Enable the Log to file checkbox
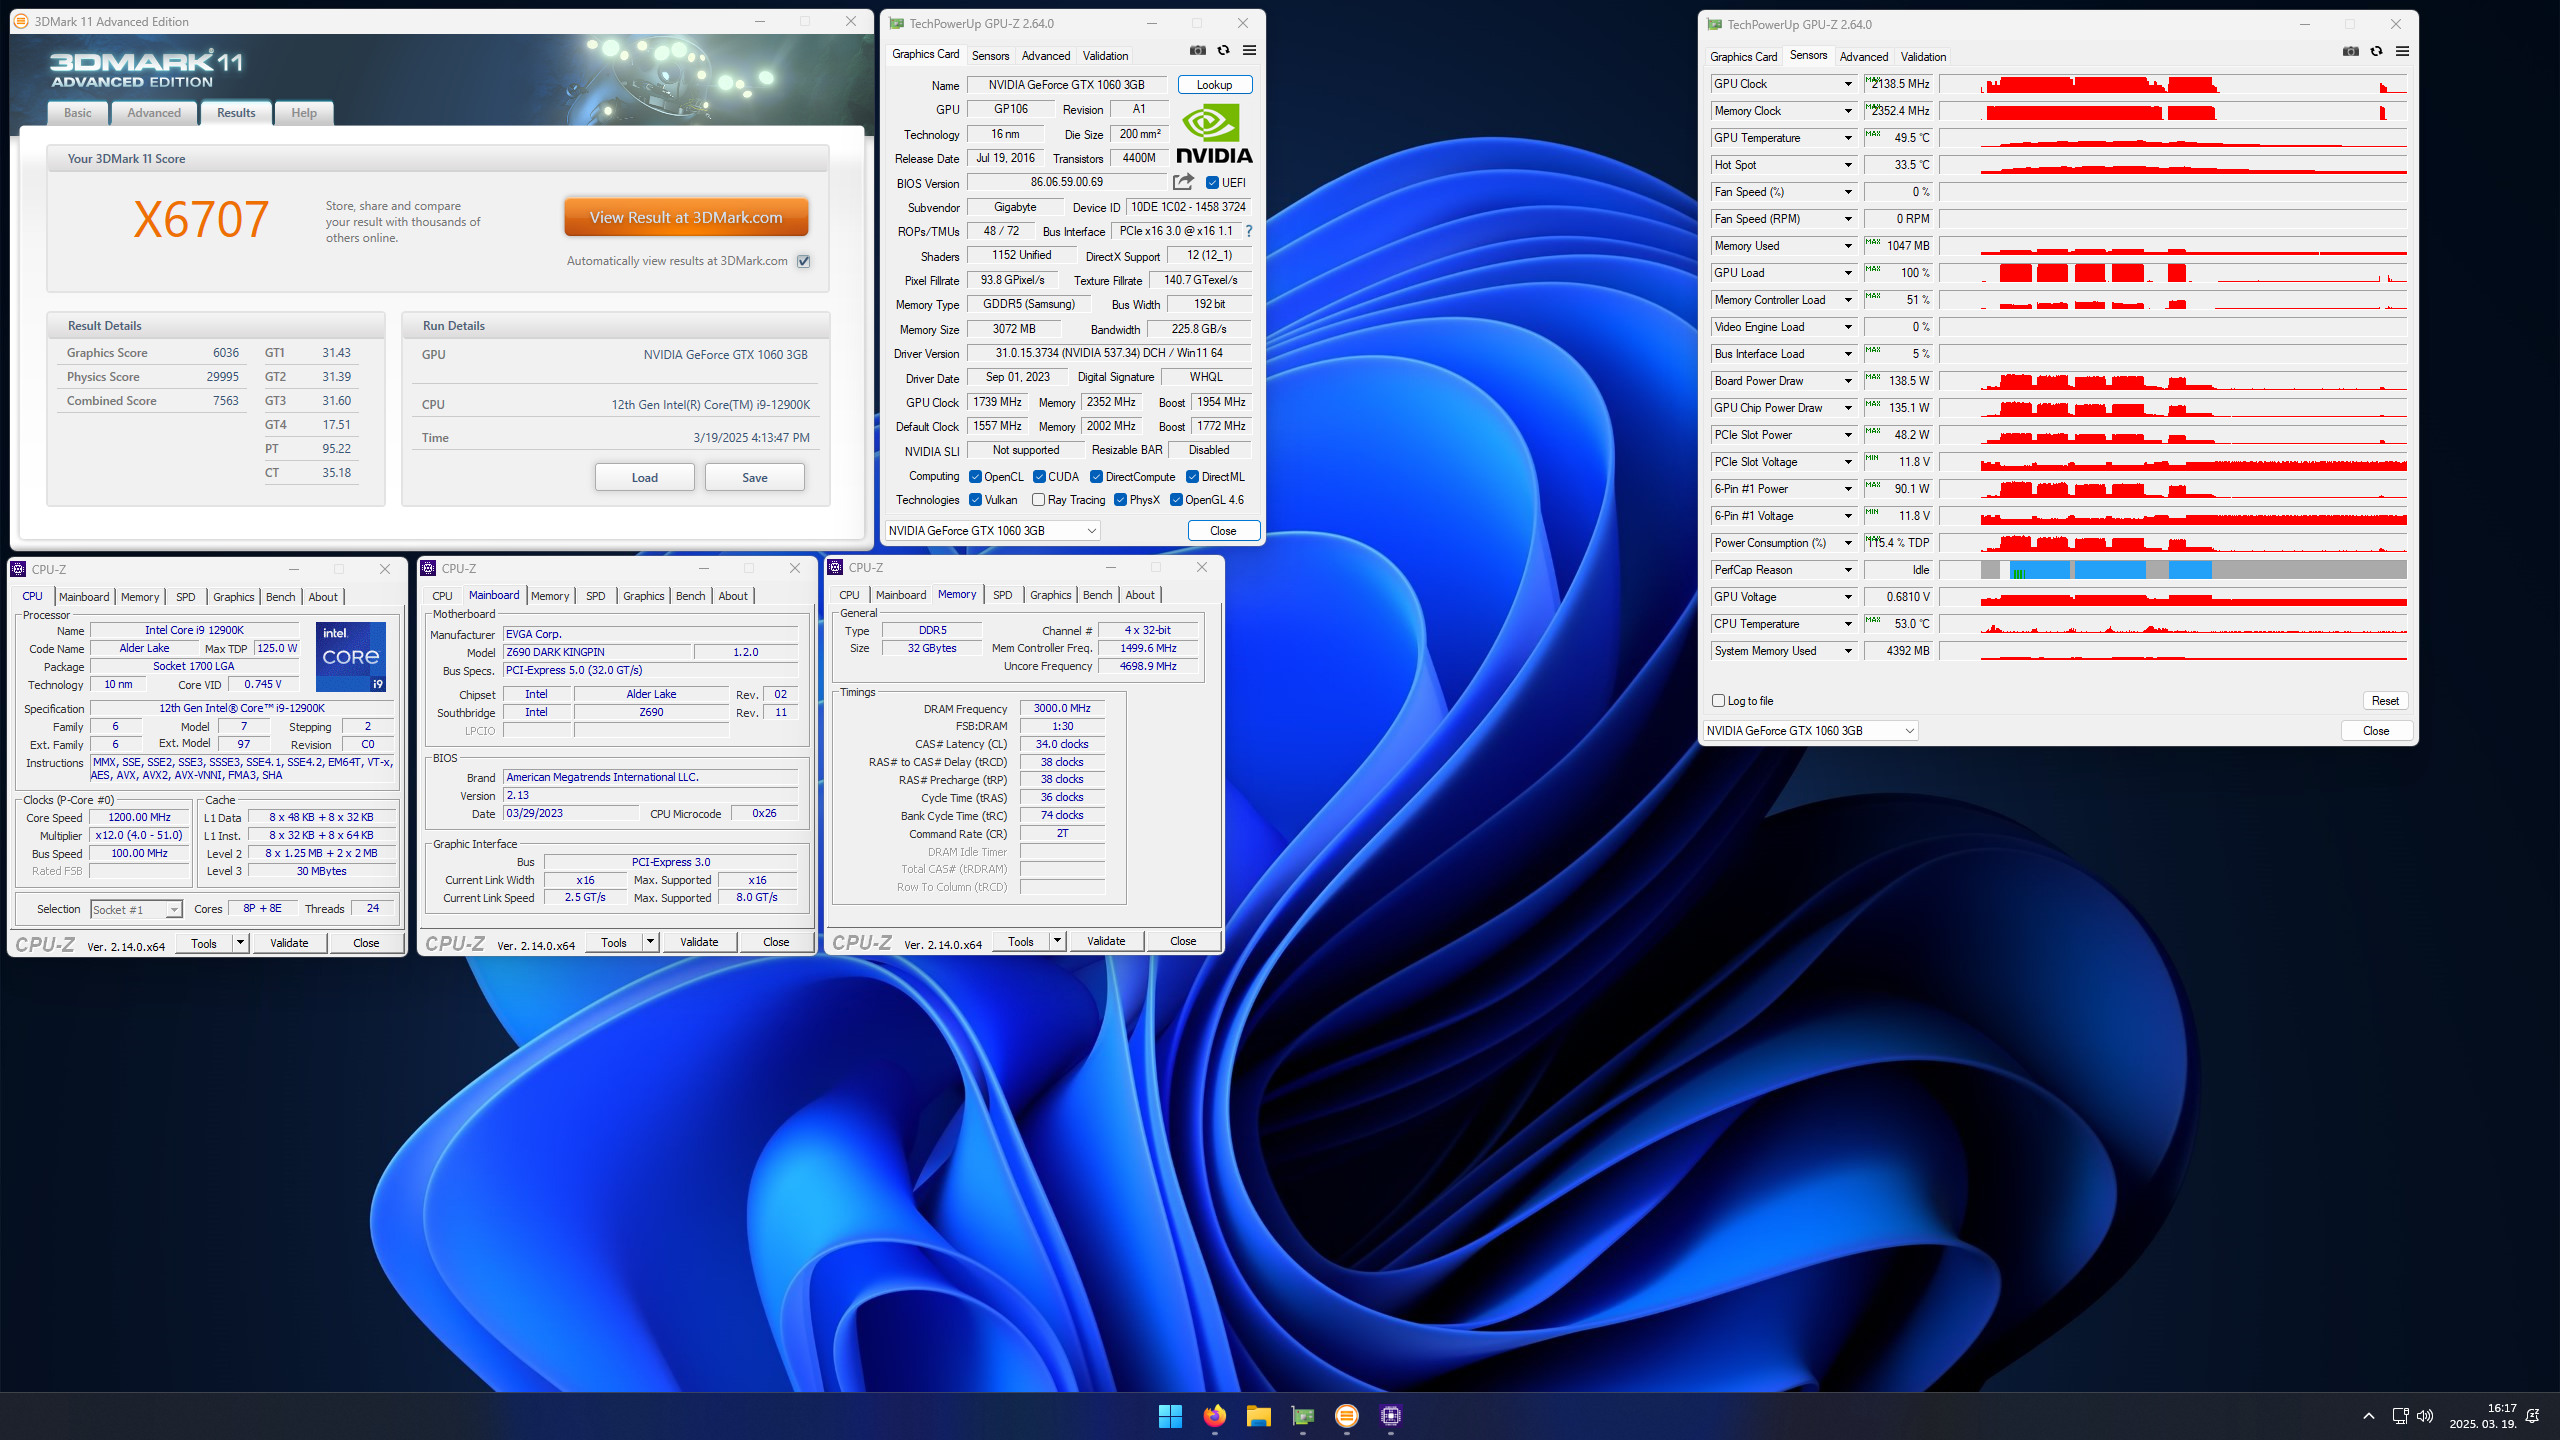This screenshot has width=2560, height=1440. pos(1718,701)
